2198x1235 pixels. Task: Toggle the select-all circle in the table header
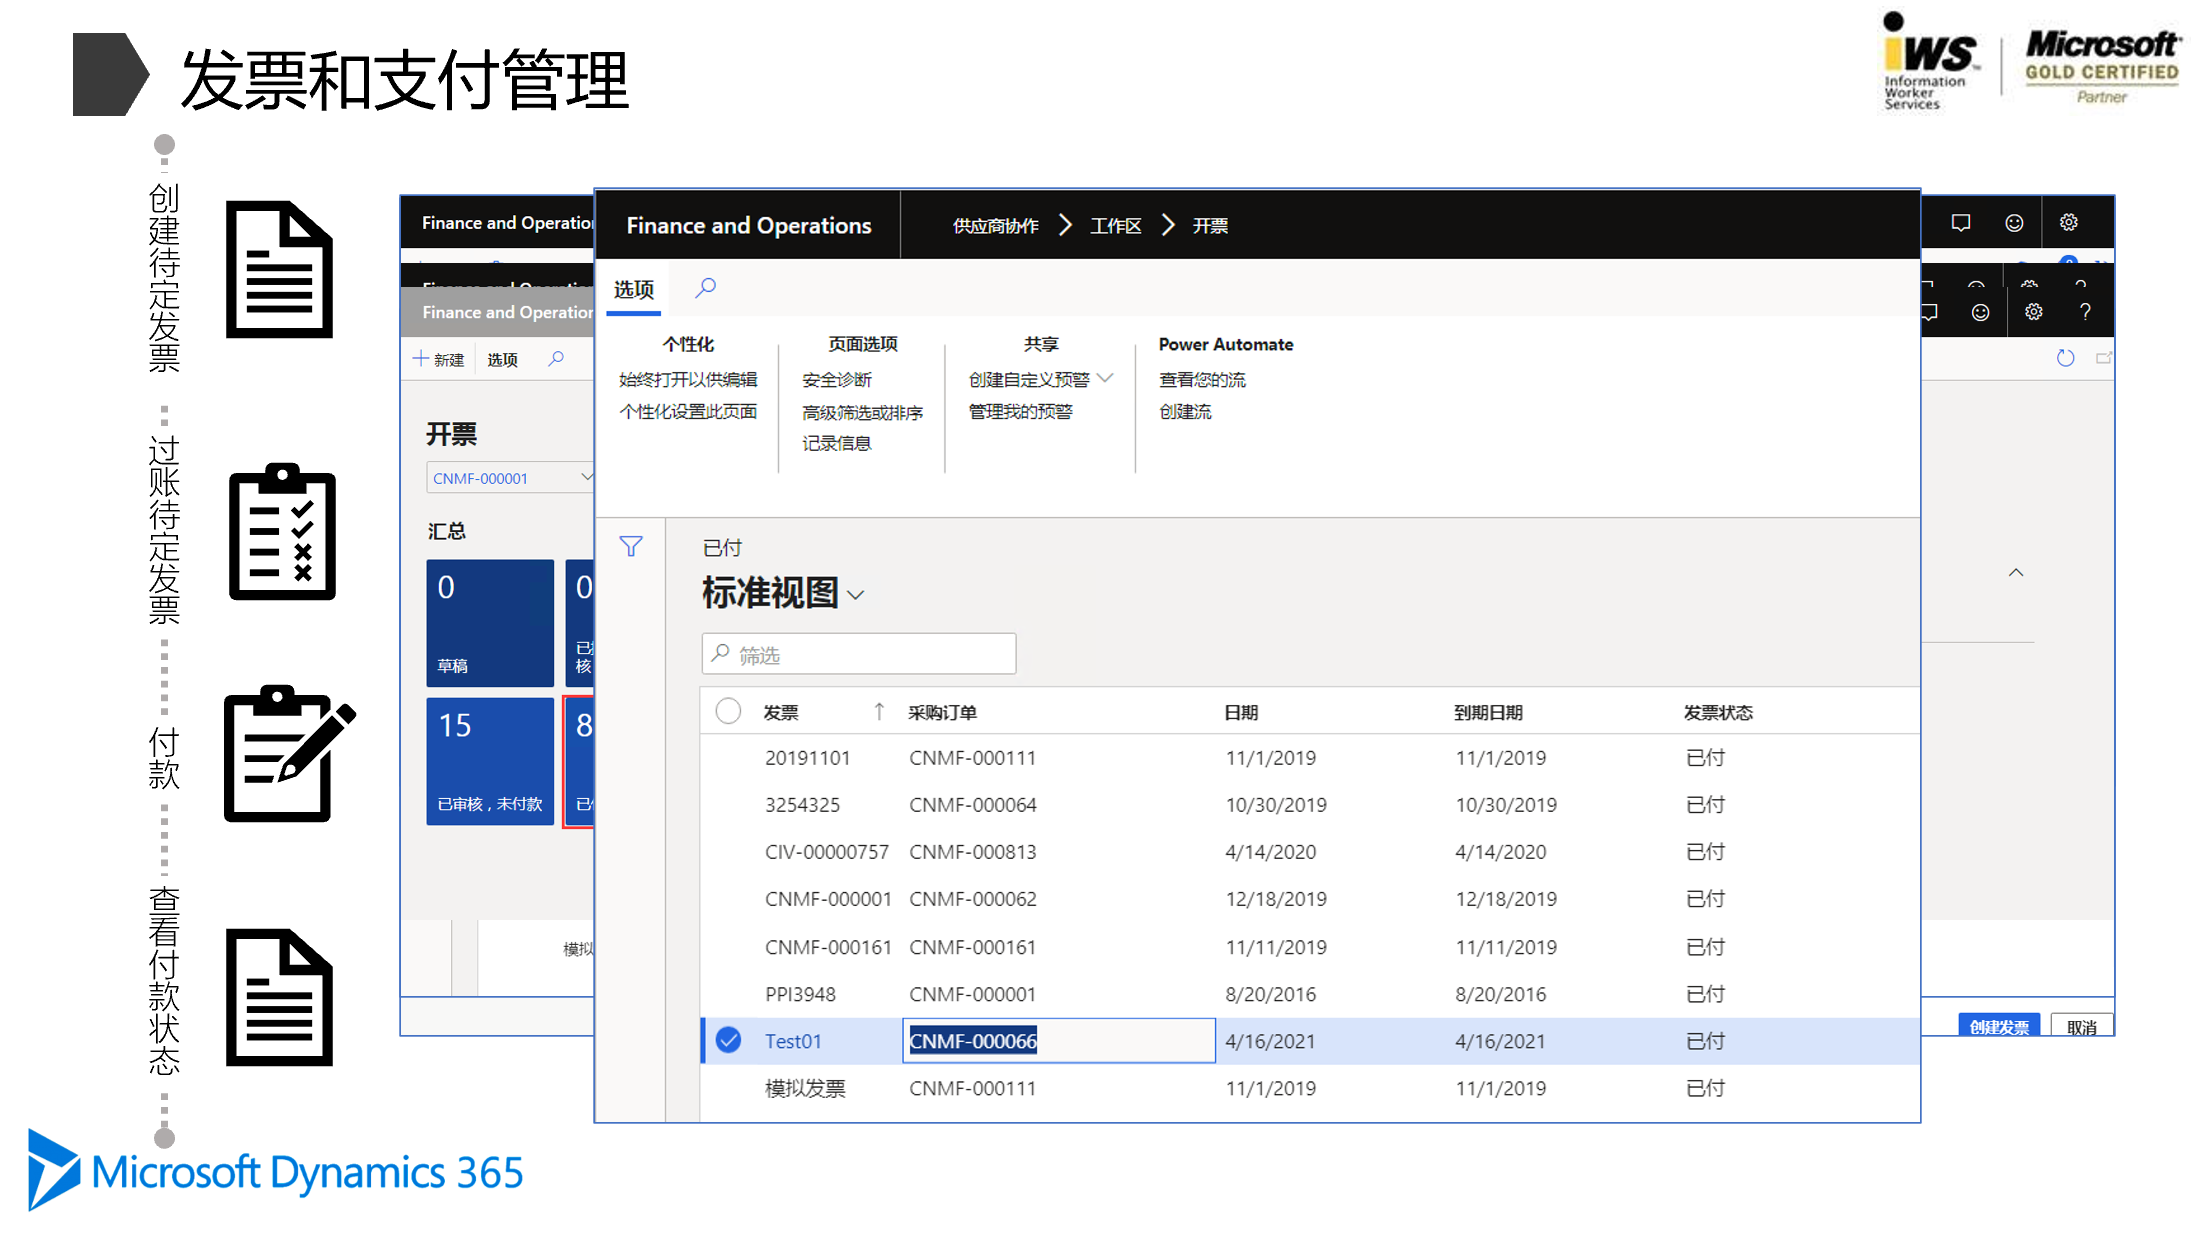click(728, 711)
